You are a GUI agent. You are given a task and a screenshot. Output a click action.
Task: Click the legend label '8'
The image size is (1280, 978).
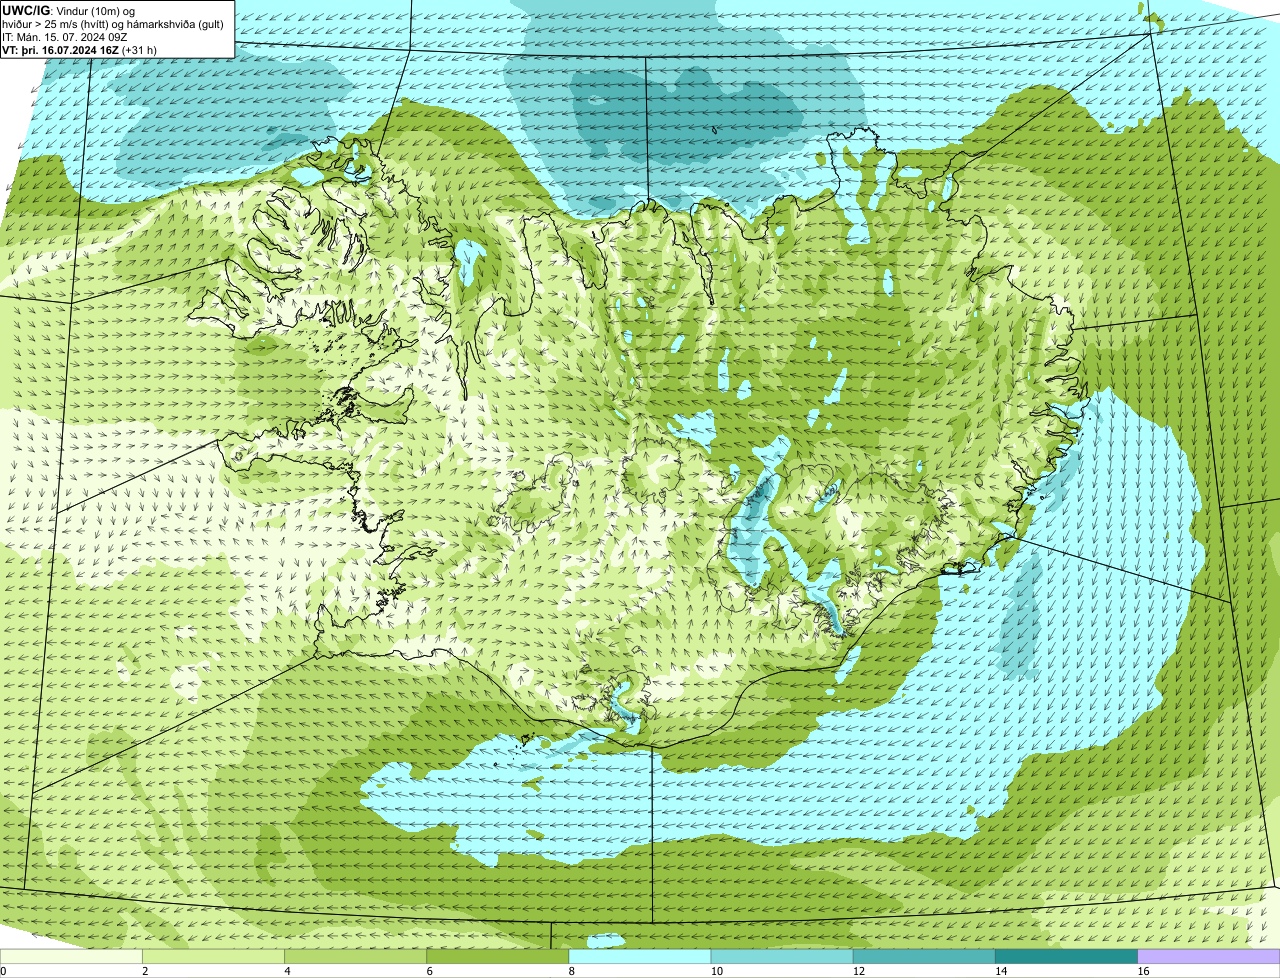pos(571,971)
